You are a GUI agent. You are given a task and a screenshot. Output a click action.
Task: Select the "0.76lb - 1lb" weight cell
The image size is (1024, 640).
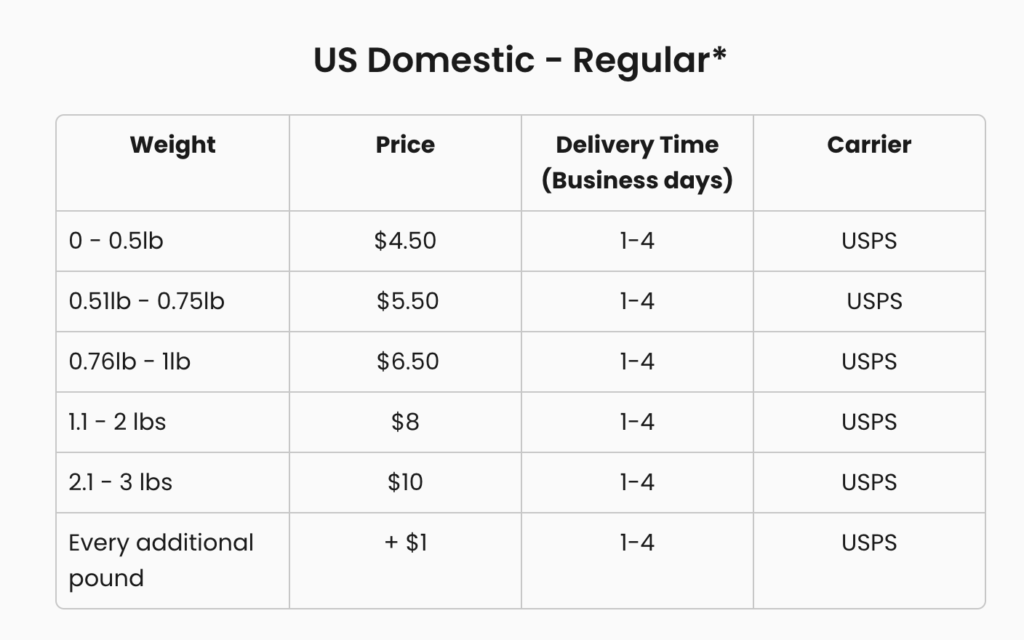coord(130,361)
